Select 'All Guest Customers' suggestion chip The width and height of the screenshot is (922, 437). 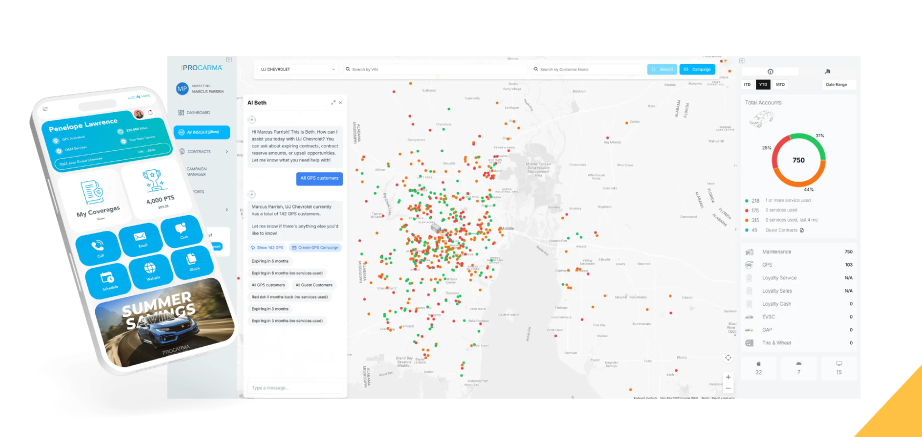[x=313, y=284]
